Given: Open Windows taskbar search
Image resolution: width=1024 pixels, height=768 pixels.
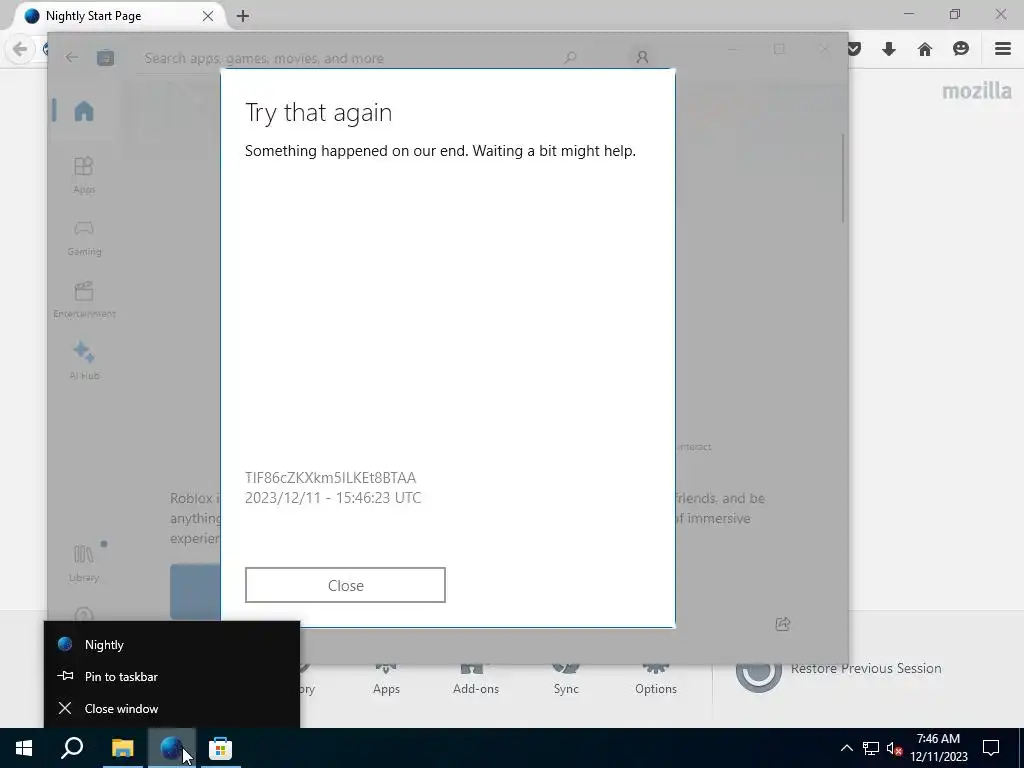Looking at the screenshot, I should click(72, 748).
